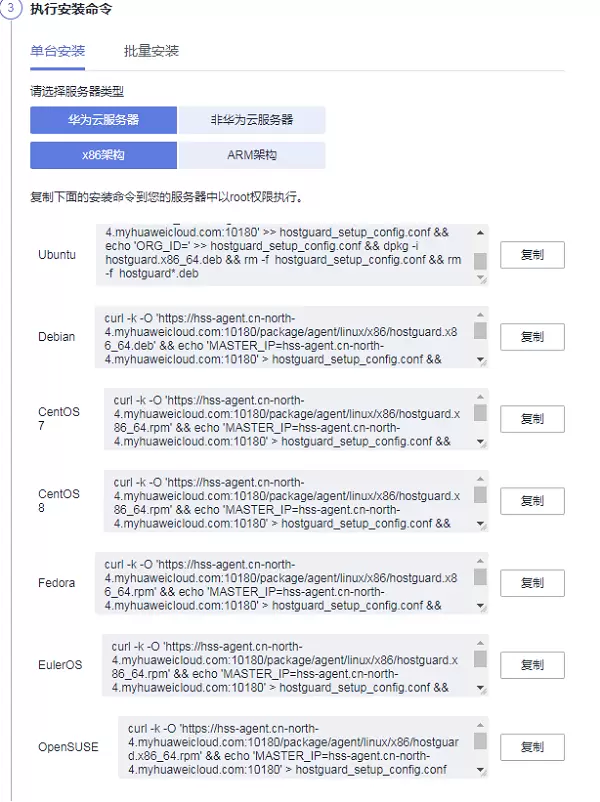Choose 华为云服务器 server type
Image resolution: width=600 pixels, height=802 pixels.
[x=103, y=120]
